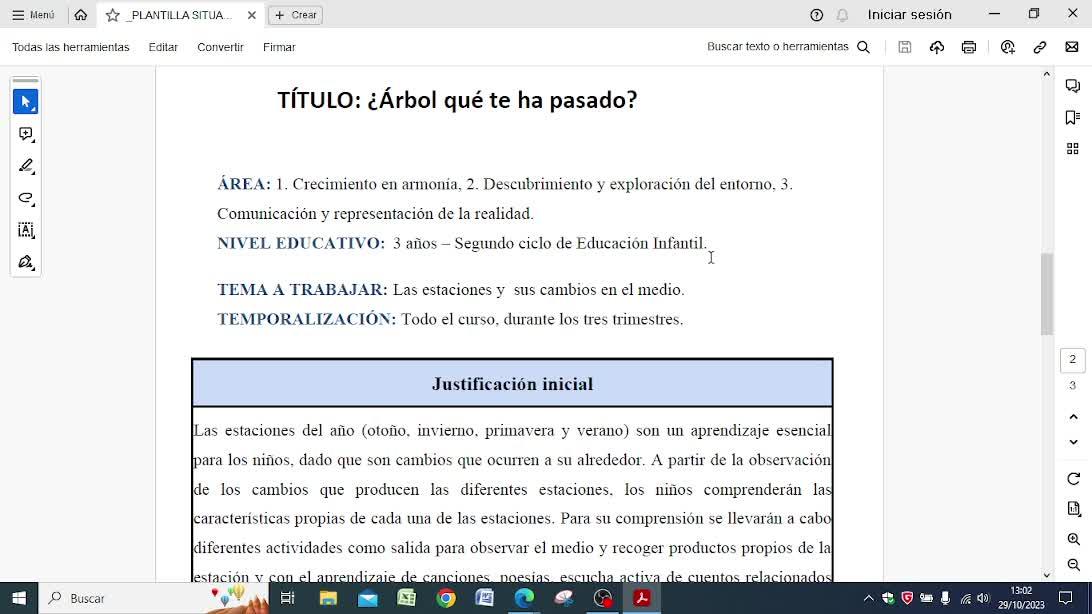
Task: Open the Convertir menu
Action: pyautogui.click(x=220, y=47)
